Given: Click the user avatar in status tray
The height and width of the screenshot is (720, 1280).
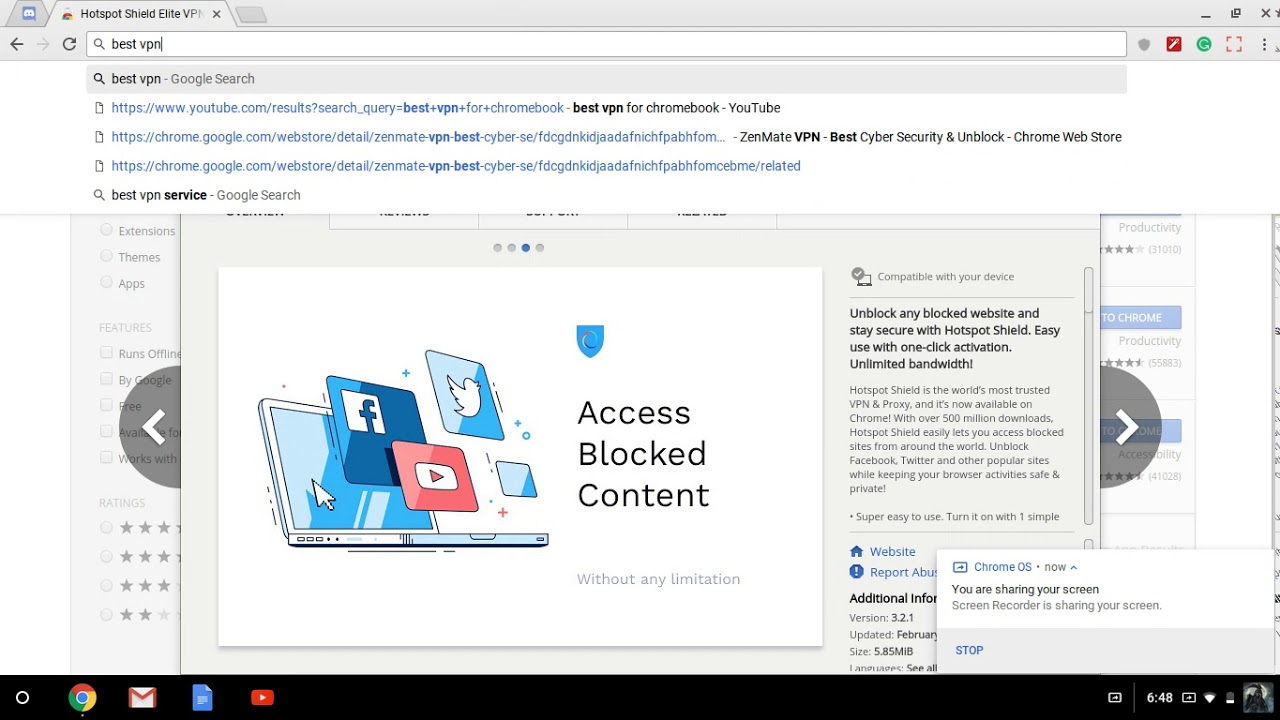Looking at the screenshot, I should (1256, 698).
